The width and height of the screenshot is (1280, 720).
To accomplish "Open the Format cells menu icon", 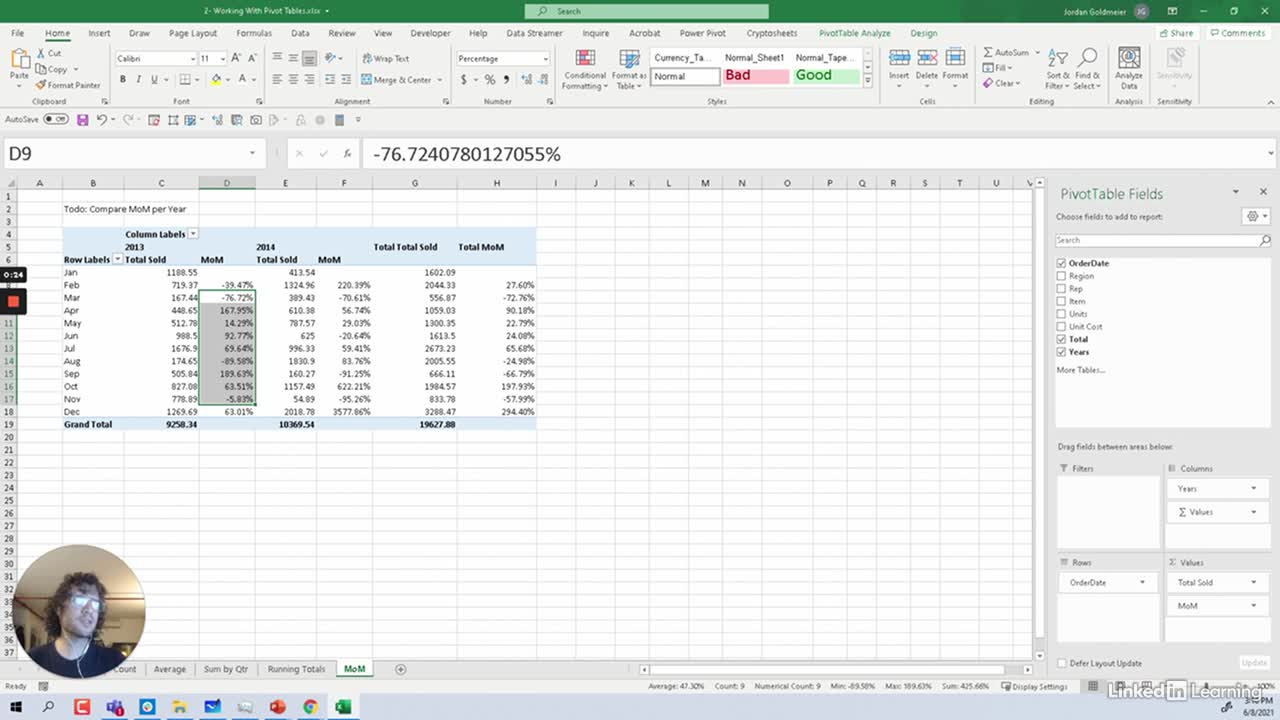I will [x=955, y=58].
